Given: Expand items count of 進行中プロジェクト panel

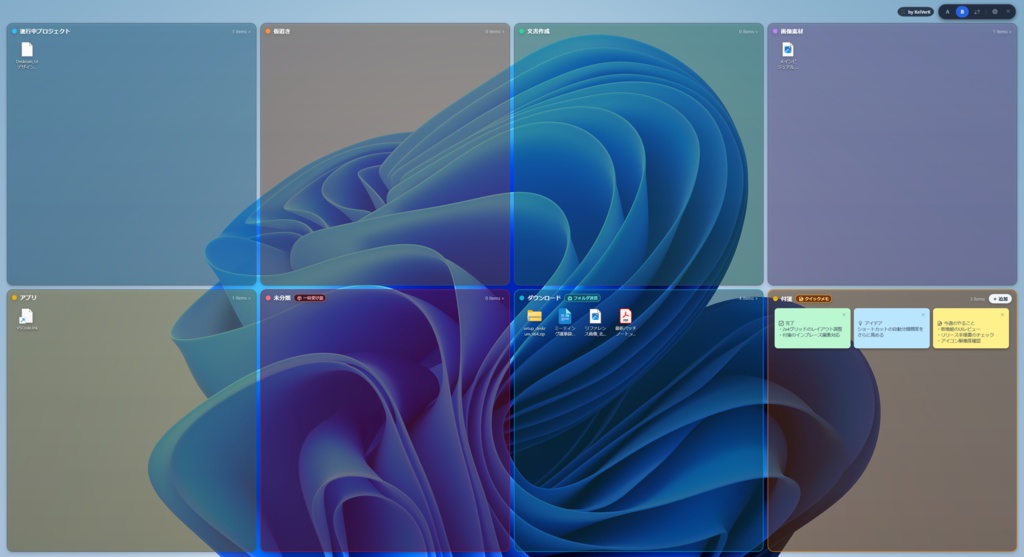Looking at the screenshot, I should 241,31.
